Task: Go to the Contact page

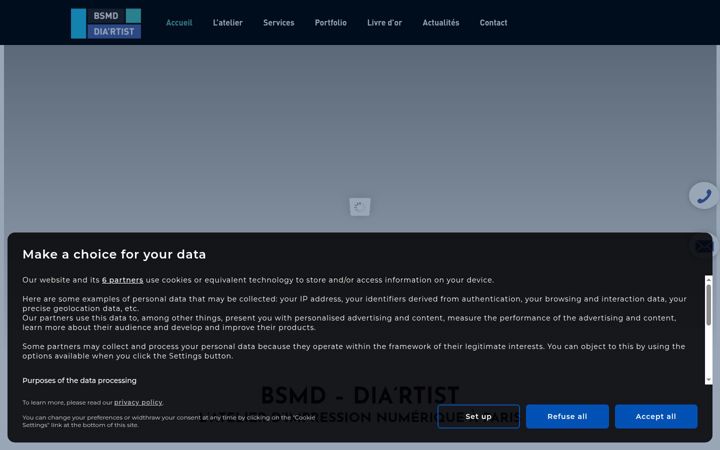Action: [494, 22]
